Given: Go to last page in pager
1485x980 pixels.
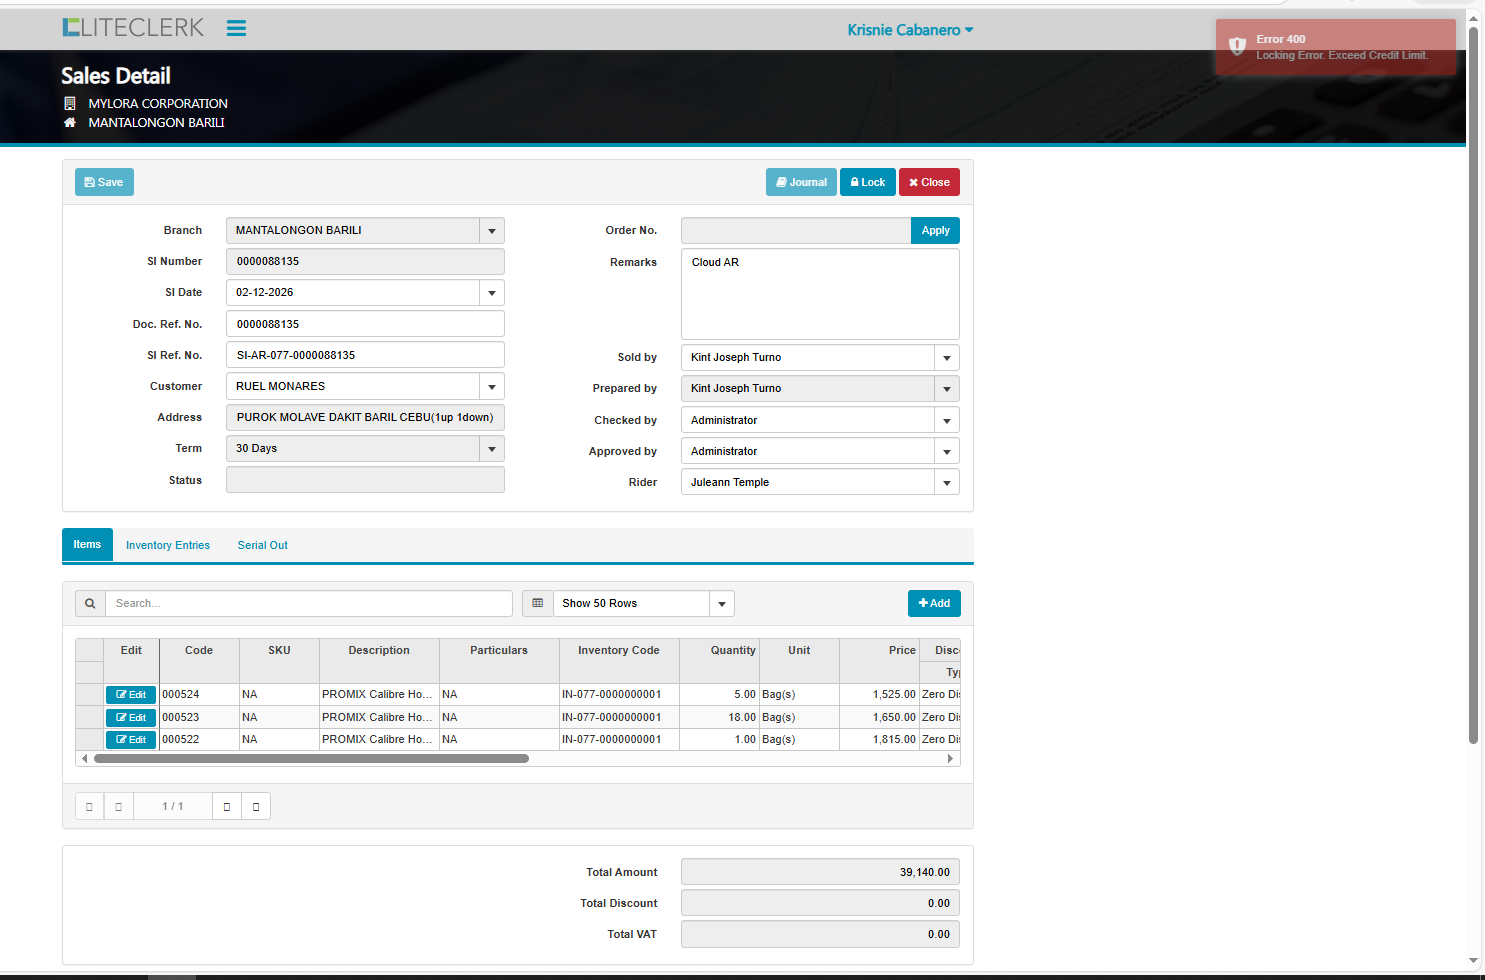Looking at the screenshot, I should (256, 806).
